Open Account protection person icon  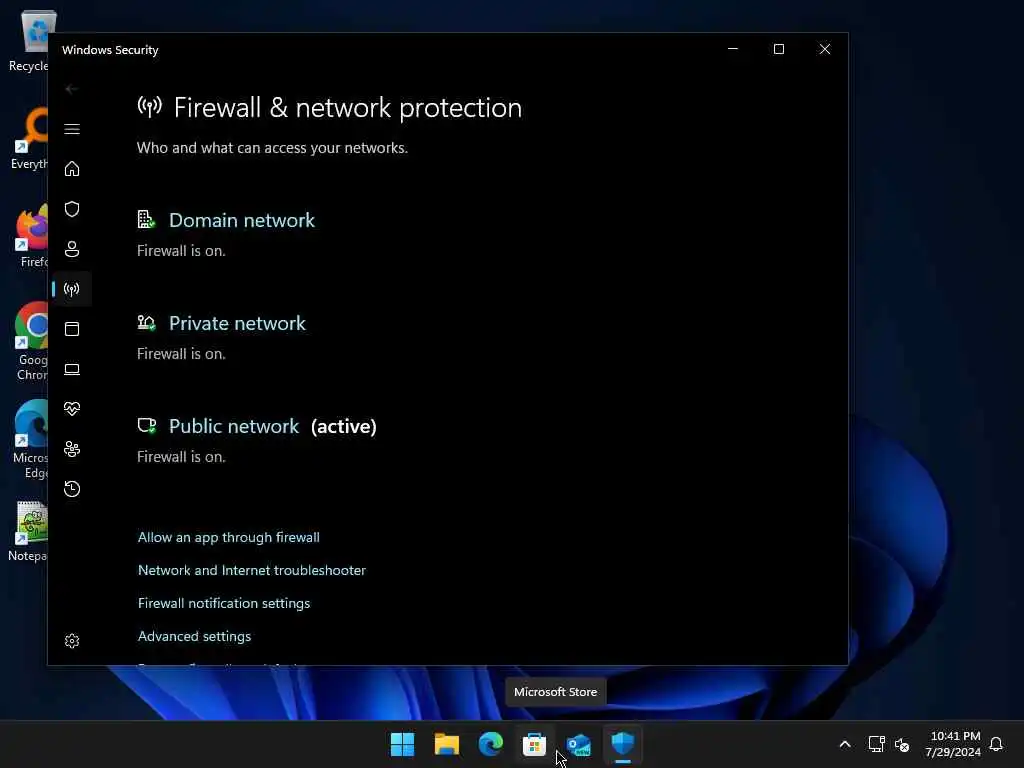tap(72, 249)
